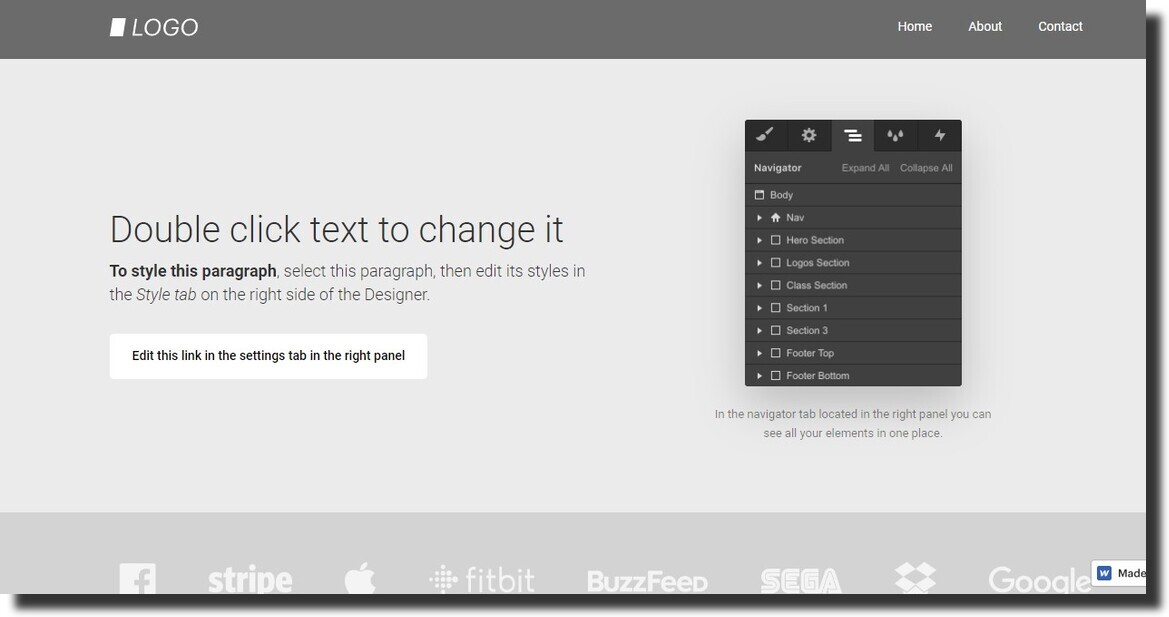Open the Interactions lightning bolt tab icon
Viewport: 1169px width, 617px height.
coord(939,135)
